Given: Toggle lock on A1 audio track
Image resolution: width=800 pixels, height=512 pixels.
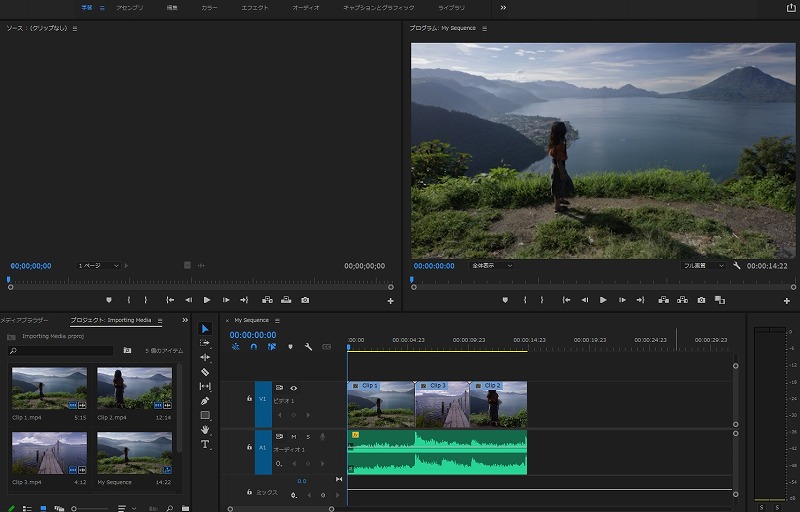Looking at the screenshot, I should (x=249, y=447).
